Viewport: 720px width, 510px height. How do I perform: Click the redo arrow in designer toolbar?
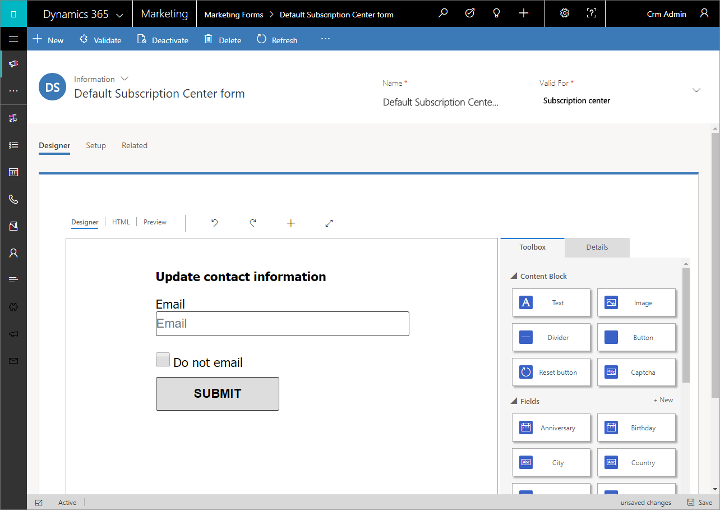tap(253, 223)
